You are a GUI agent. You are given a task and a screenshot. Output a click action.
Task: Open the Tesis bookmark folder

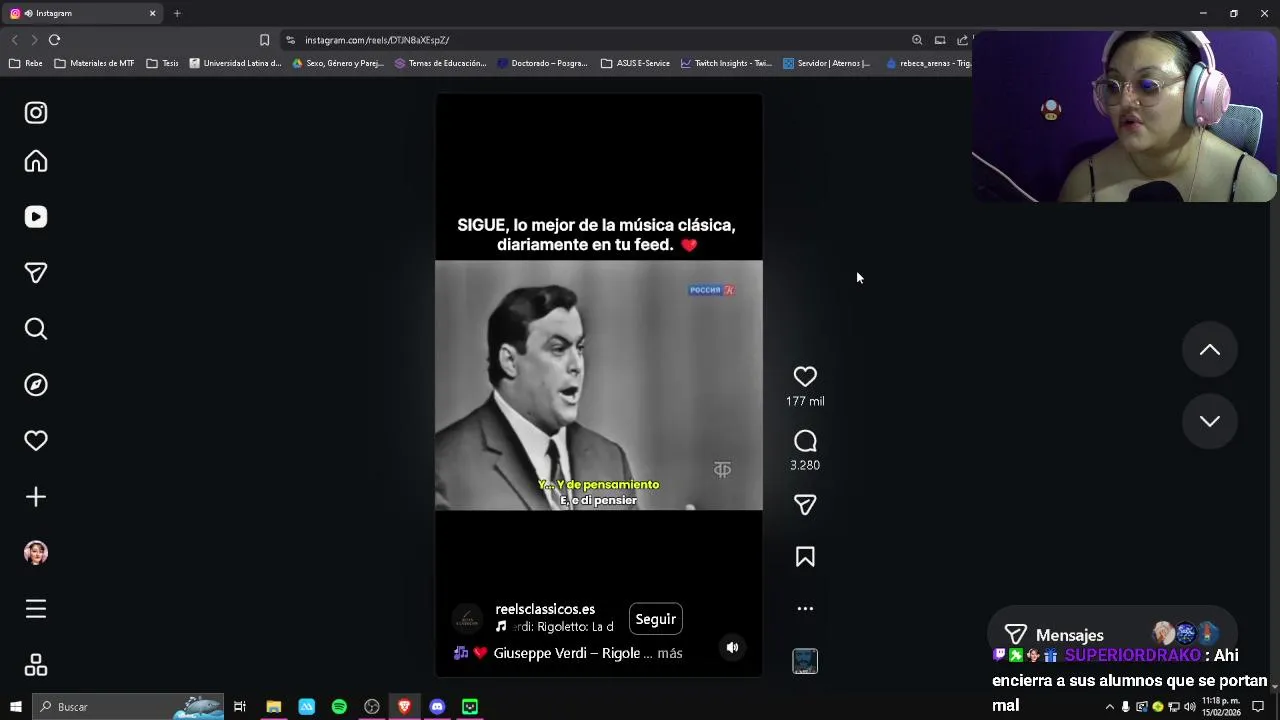162,63
